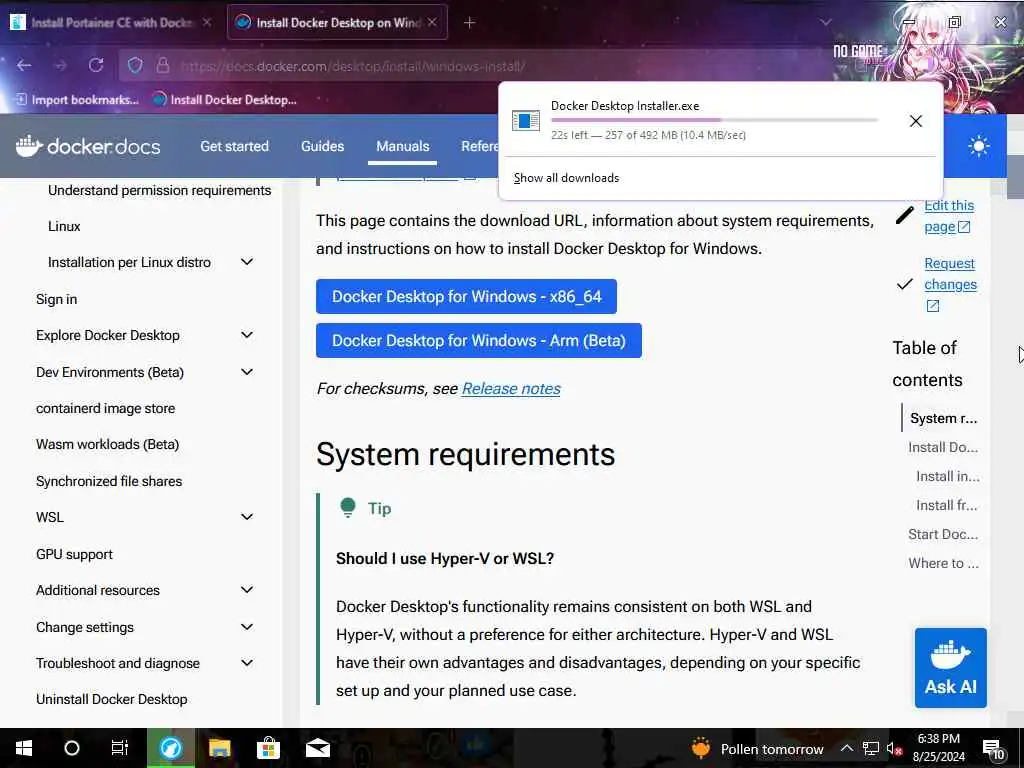
Task: Click the download progress bar
Action: coord(714,120)
